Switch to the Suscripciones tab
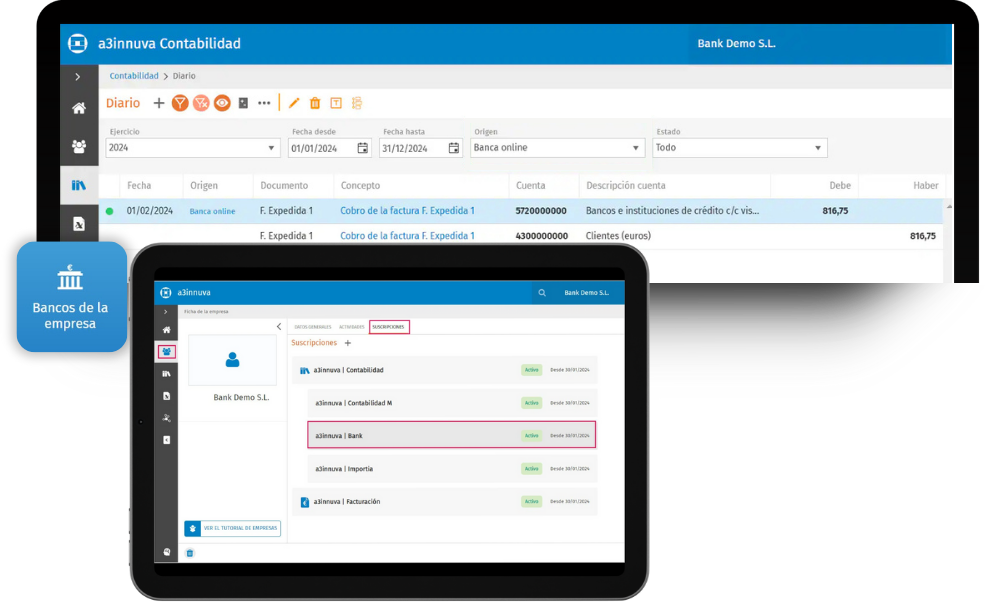Image resolution: width=990 pixels, height=602 pixels. point(389,327)
